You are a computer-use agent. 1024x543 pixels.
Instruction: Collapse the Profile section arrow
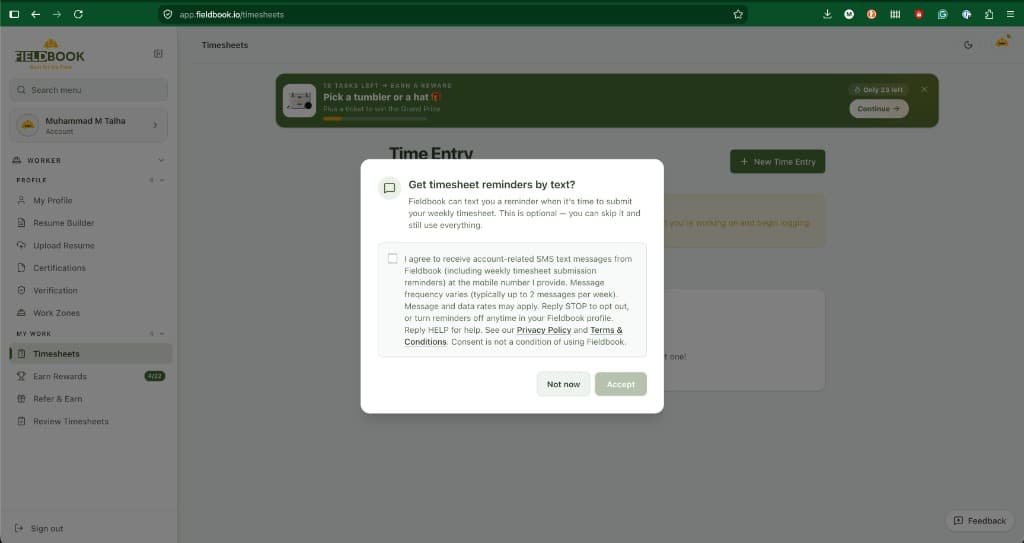(162, 180)
